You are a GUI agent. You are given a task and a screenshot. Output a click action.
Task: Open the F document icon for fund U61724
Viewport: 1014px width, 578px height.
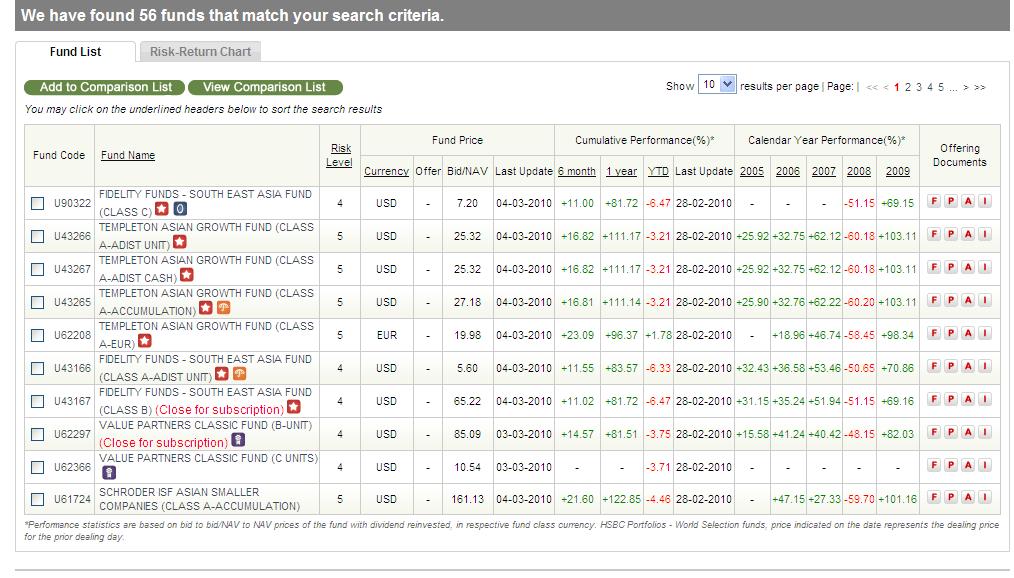pos(933,497)
